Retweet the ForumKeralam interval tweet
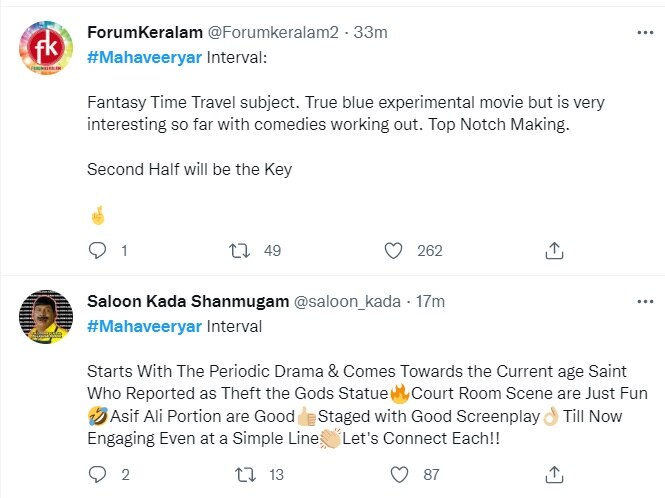Viewport: 665px width, 498px height. pos(240,251)
